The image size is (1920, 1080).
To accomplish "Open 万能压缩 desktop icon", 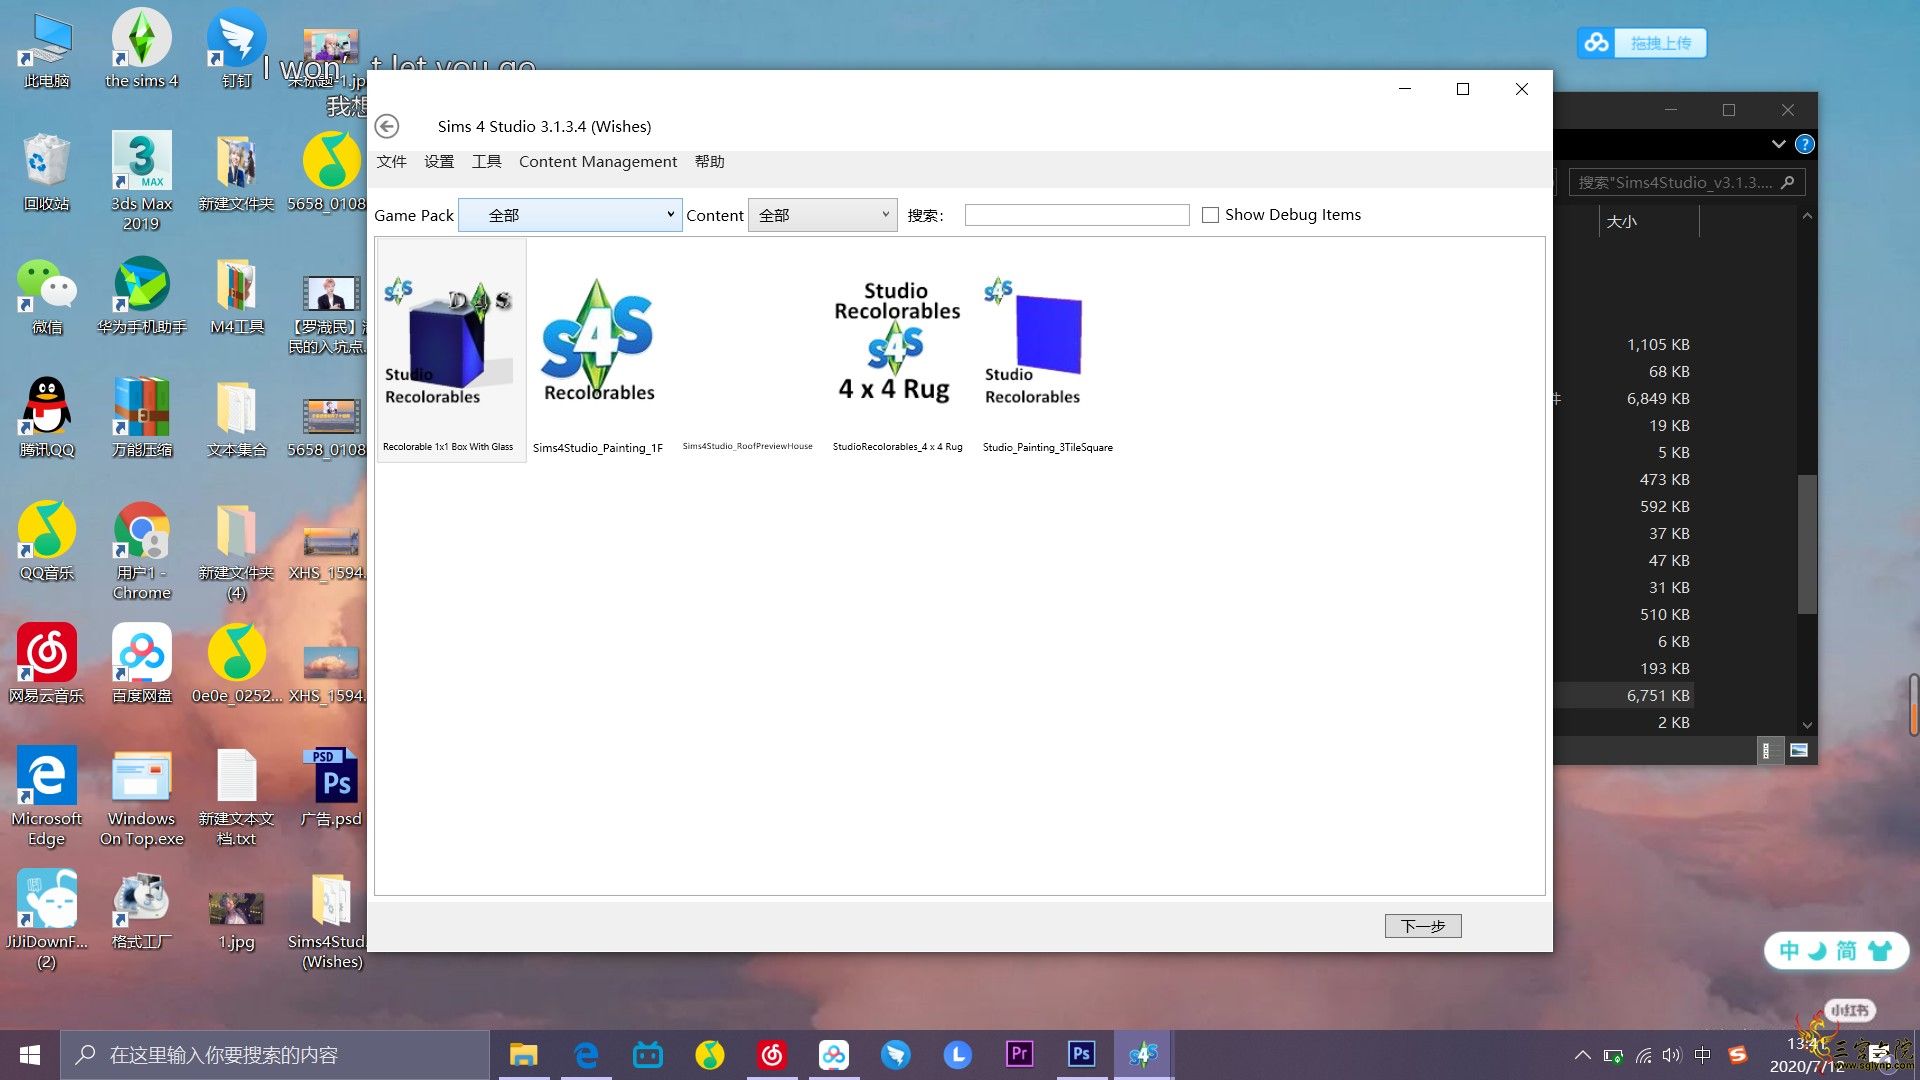I will (x=142, y=418).
